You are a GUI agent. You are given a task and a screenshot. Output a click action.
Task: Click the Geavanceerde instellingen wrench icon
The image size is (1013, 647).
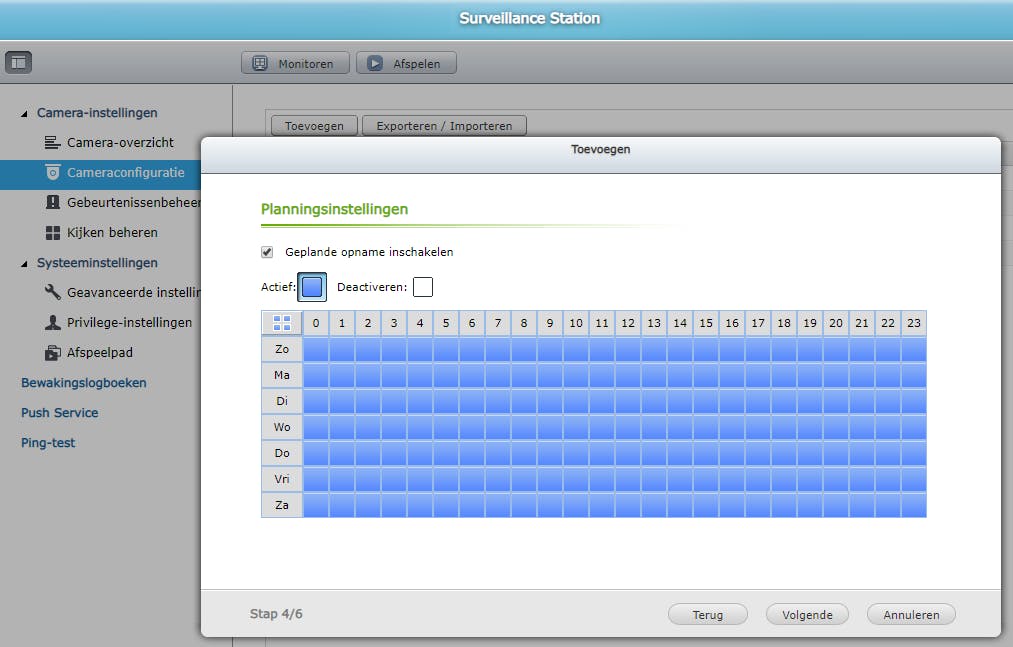(52, 292)
